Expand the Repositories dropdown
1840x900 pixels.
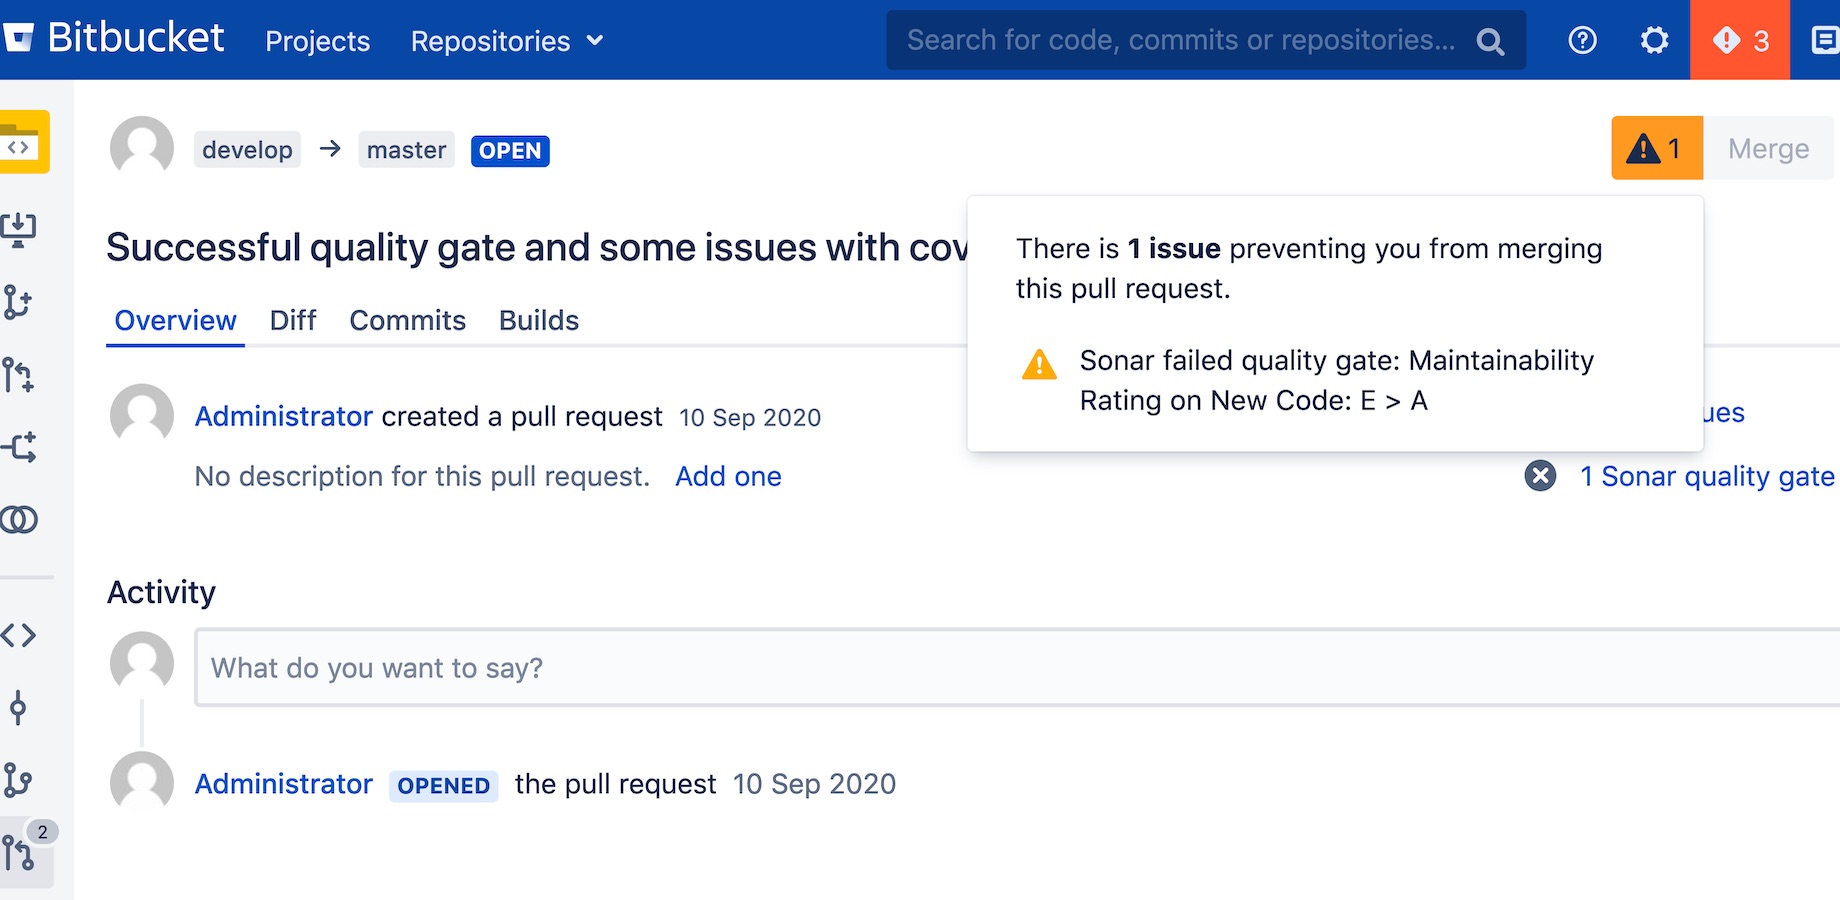point(507,41)
